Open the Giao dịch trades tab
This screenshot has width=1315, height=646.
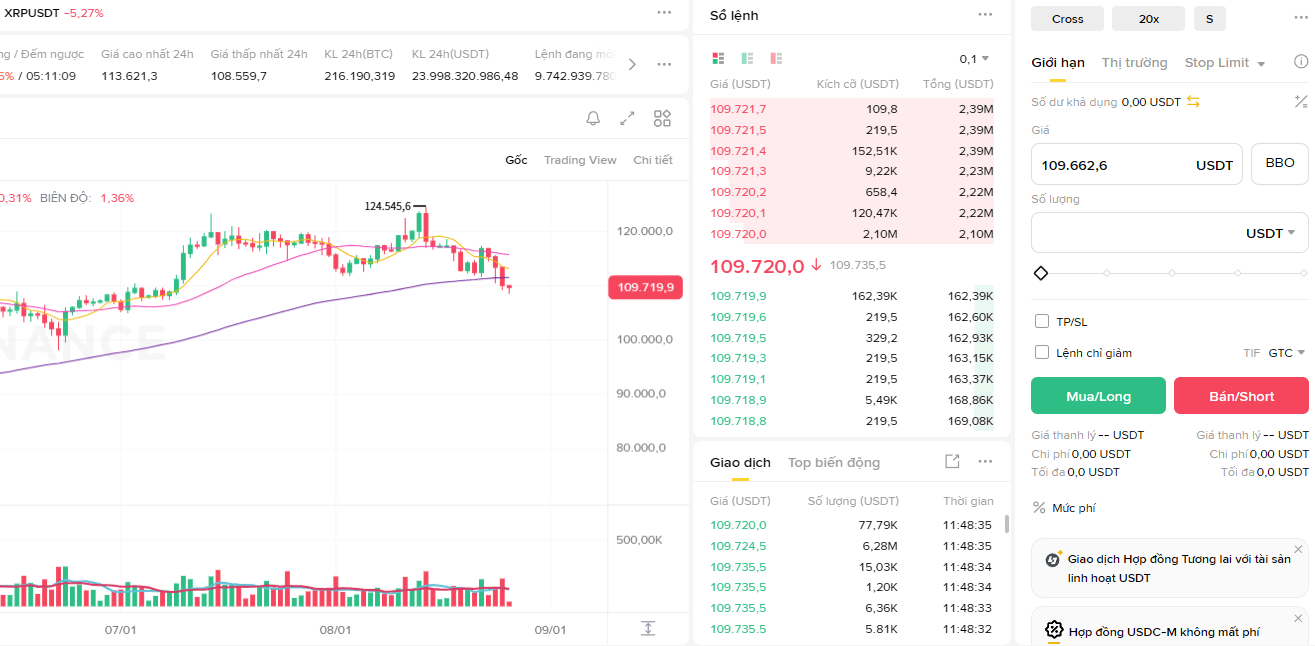[740, 462]
